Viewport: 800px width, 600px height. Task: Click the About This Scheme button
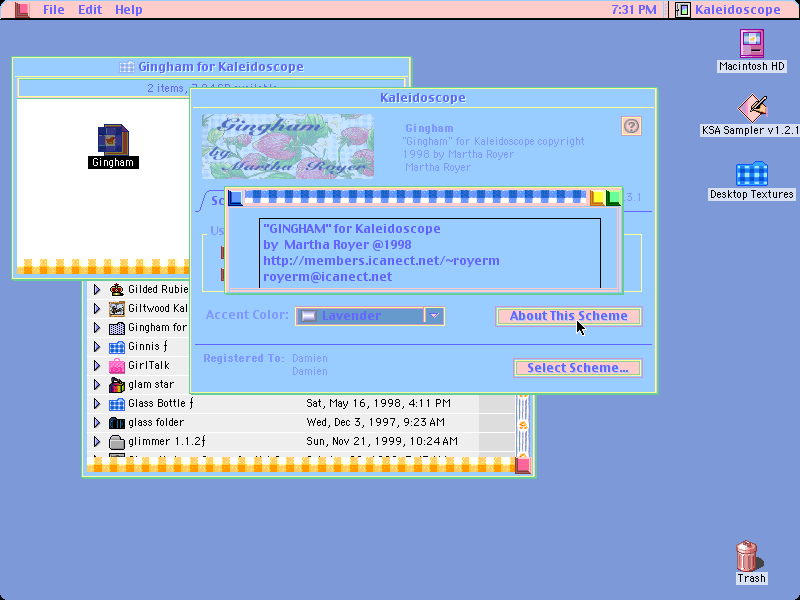click(568, 316)
